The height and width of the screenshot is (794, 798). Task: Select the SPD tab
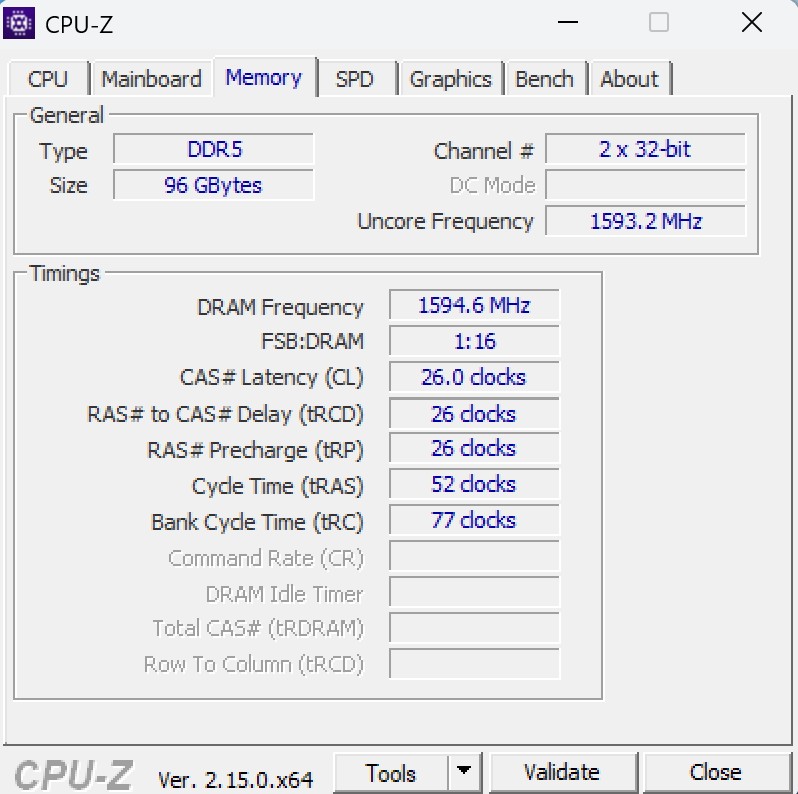[x=354, y=79]
